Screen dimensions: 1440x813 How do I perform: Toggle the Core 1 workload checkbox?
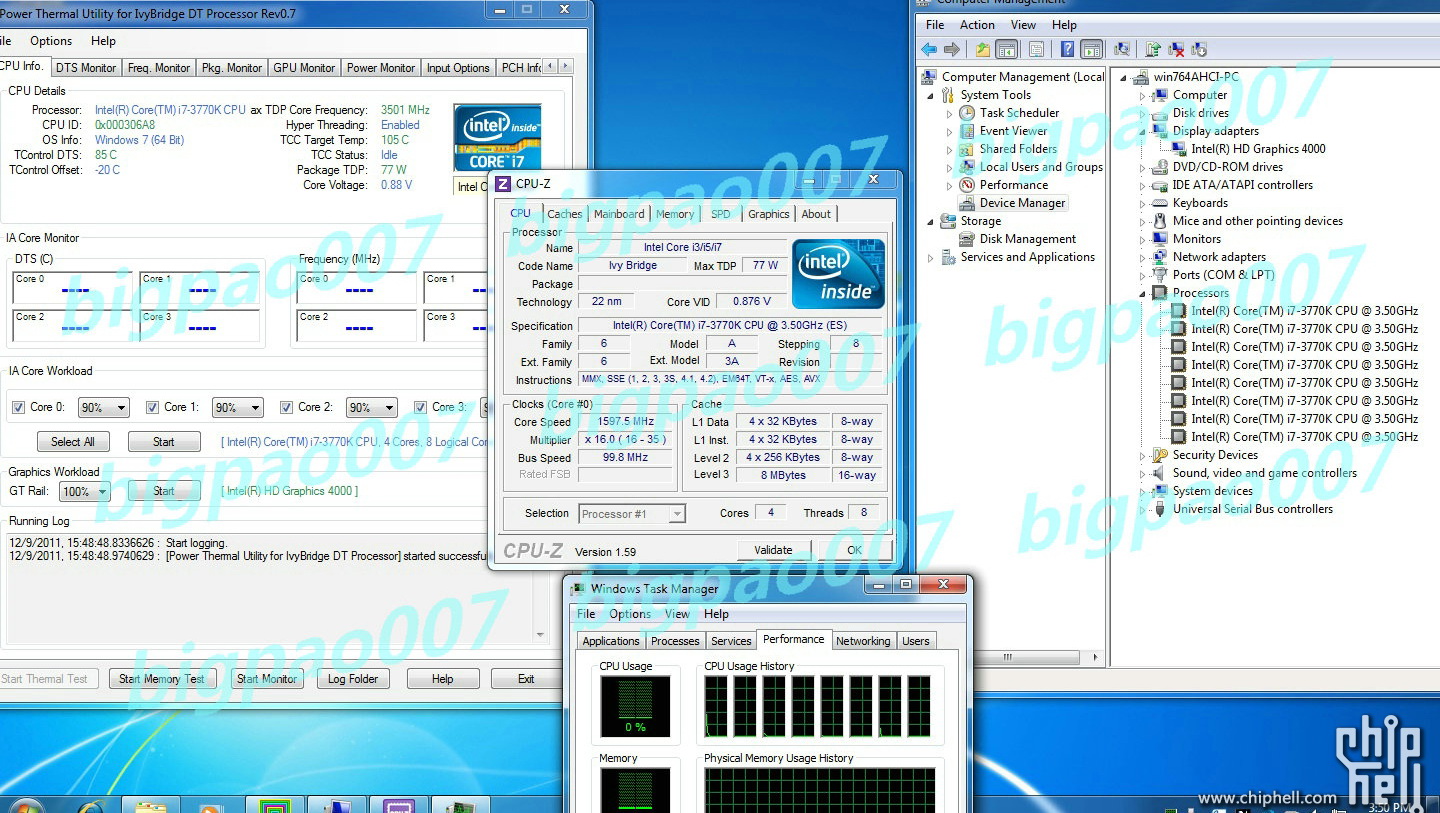click(x=153, y=407)
